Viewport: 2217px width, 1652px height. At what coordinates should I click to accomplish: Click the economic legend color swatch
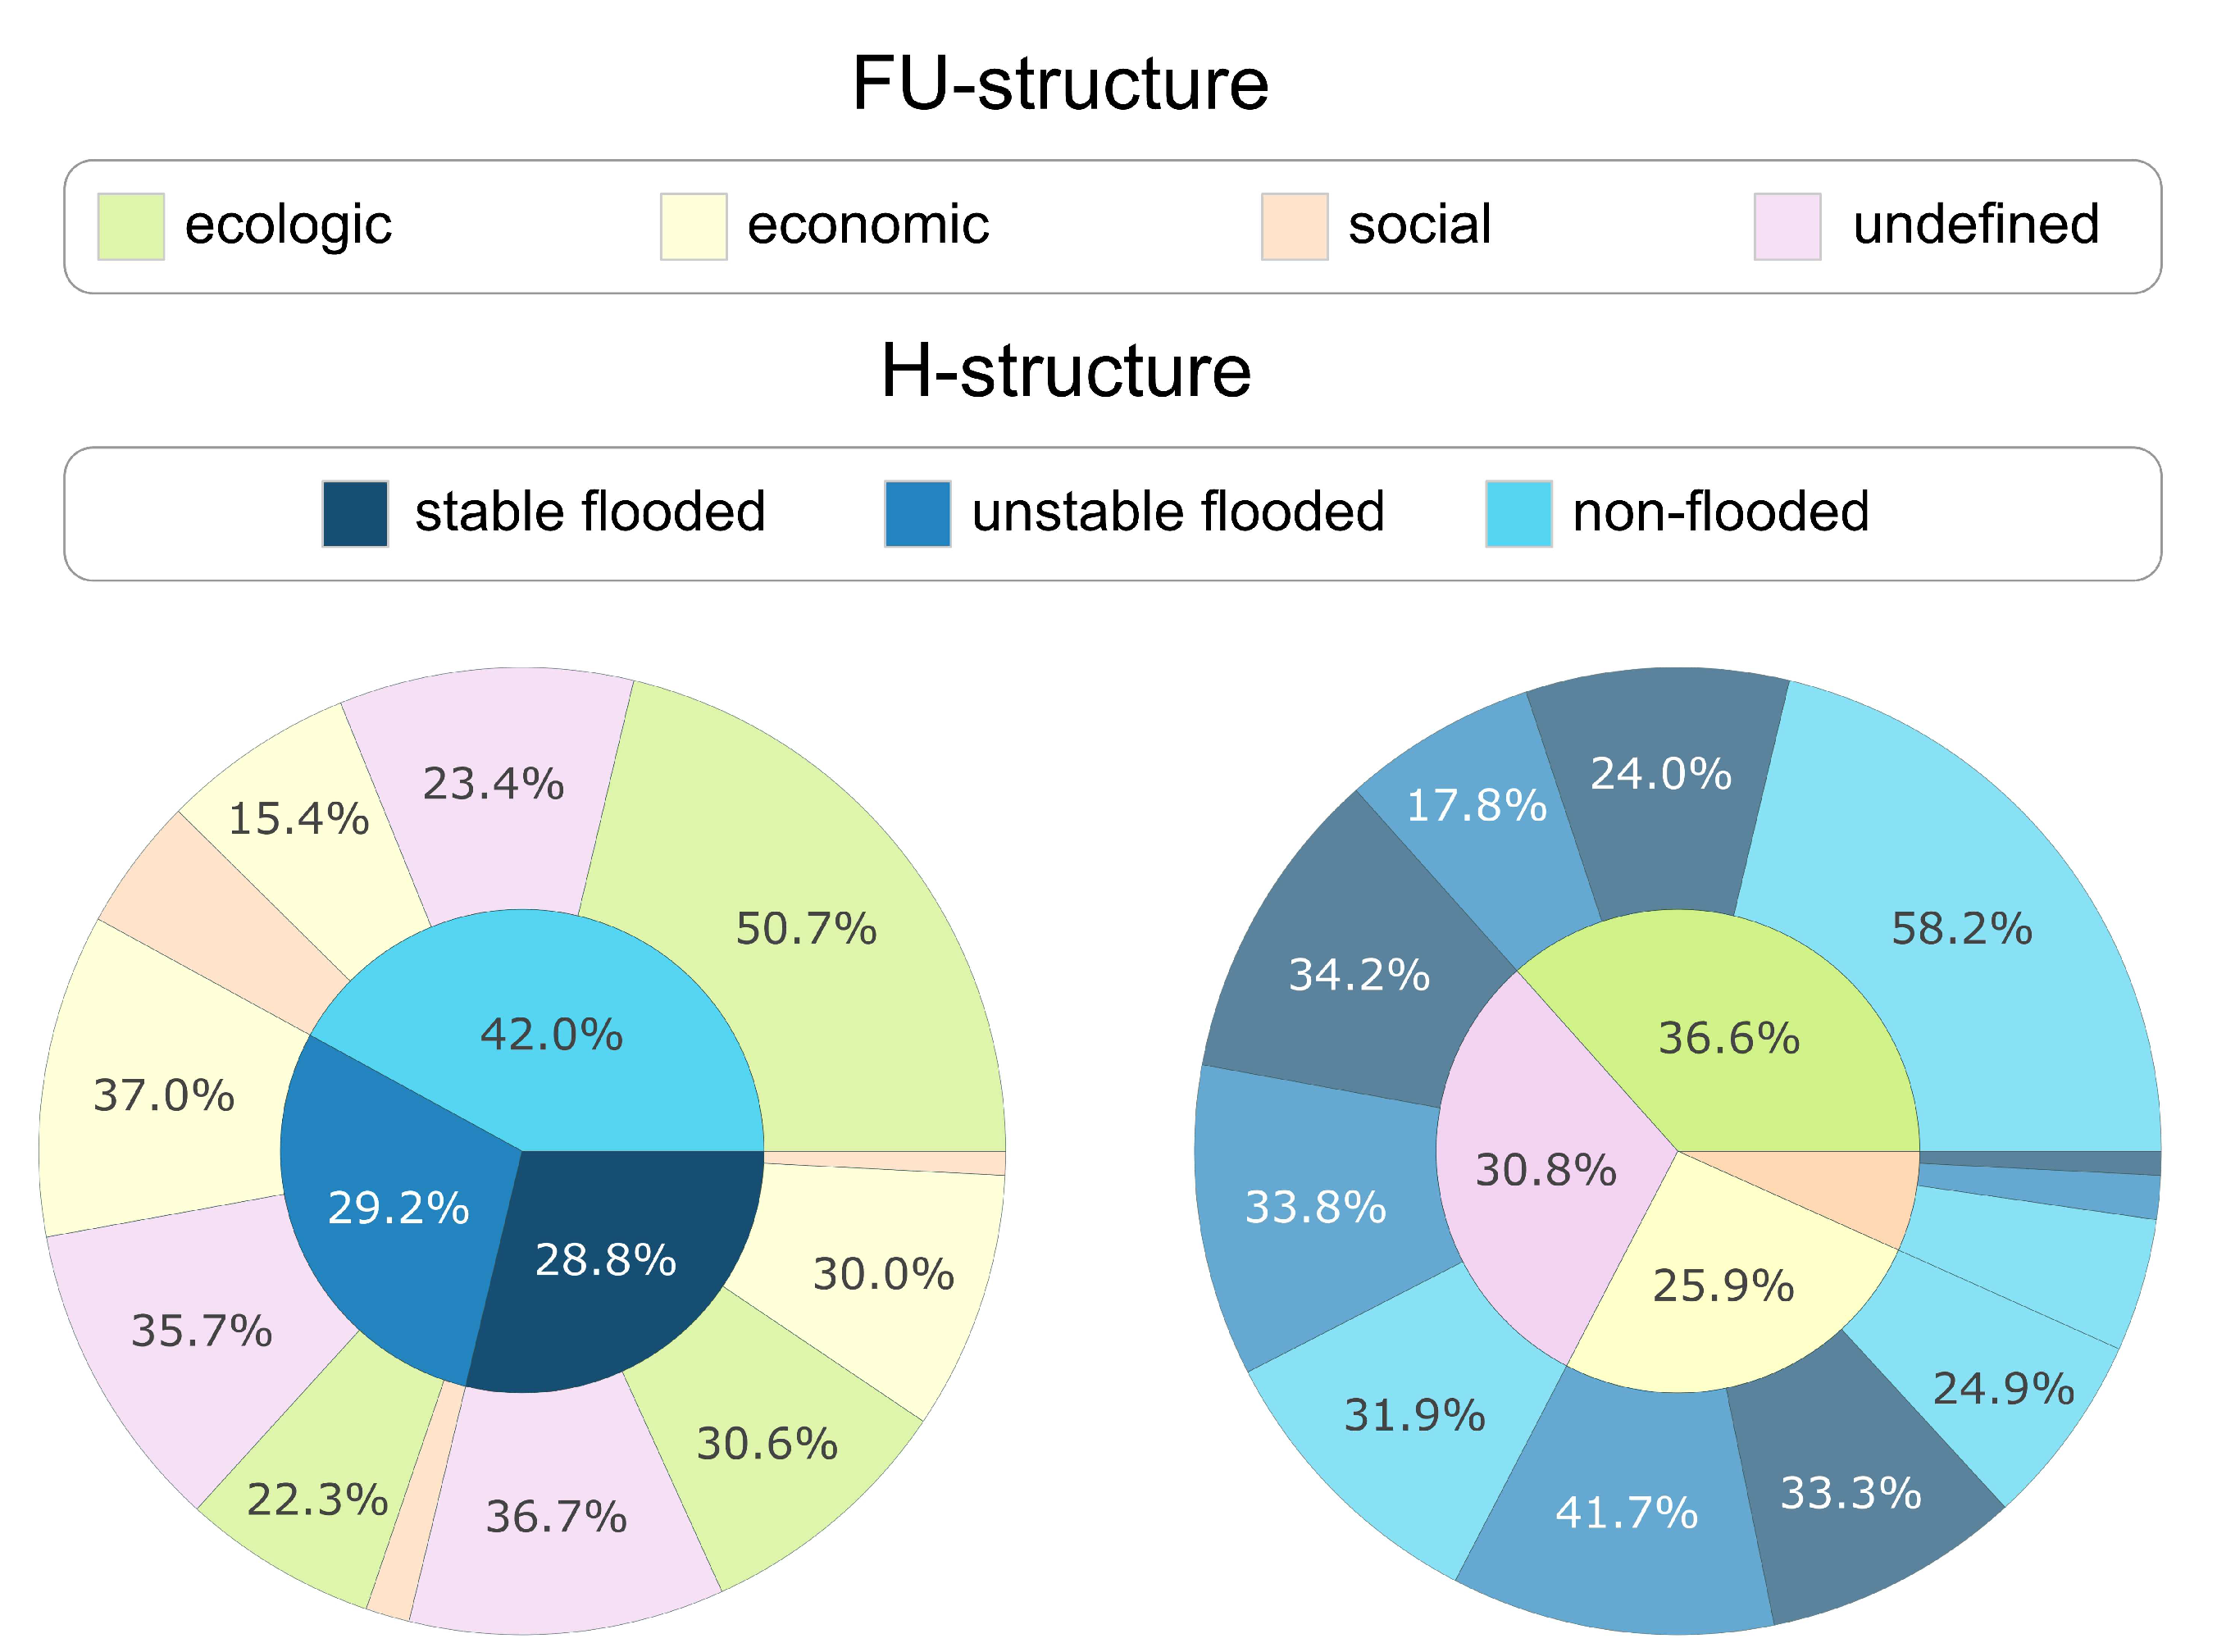click(x=693, y=227)
